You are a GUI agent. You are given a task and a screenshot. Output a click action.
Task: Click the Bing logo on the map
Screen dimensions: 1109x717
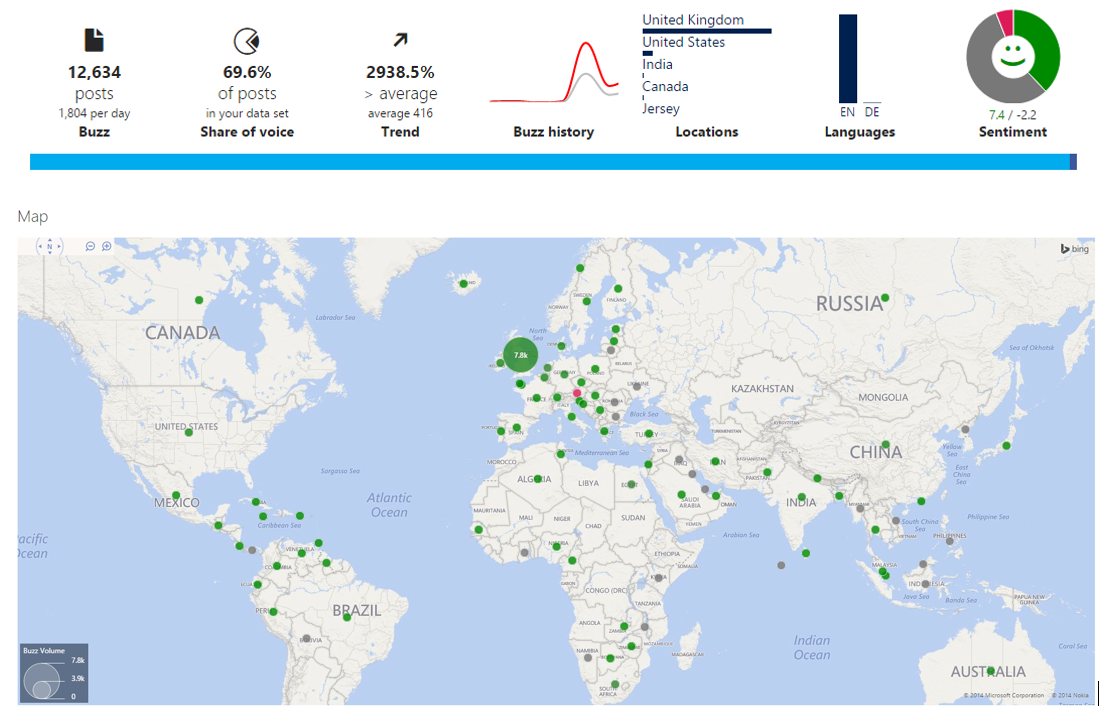tap(1074, 249)
